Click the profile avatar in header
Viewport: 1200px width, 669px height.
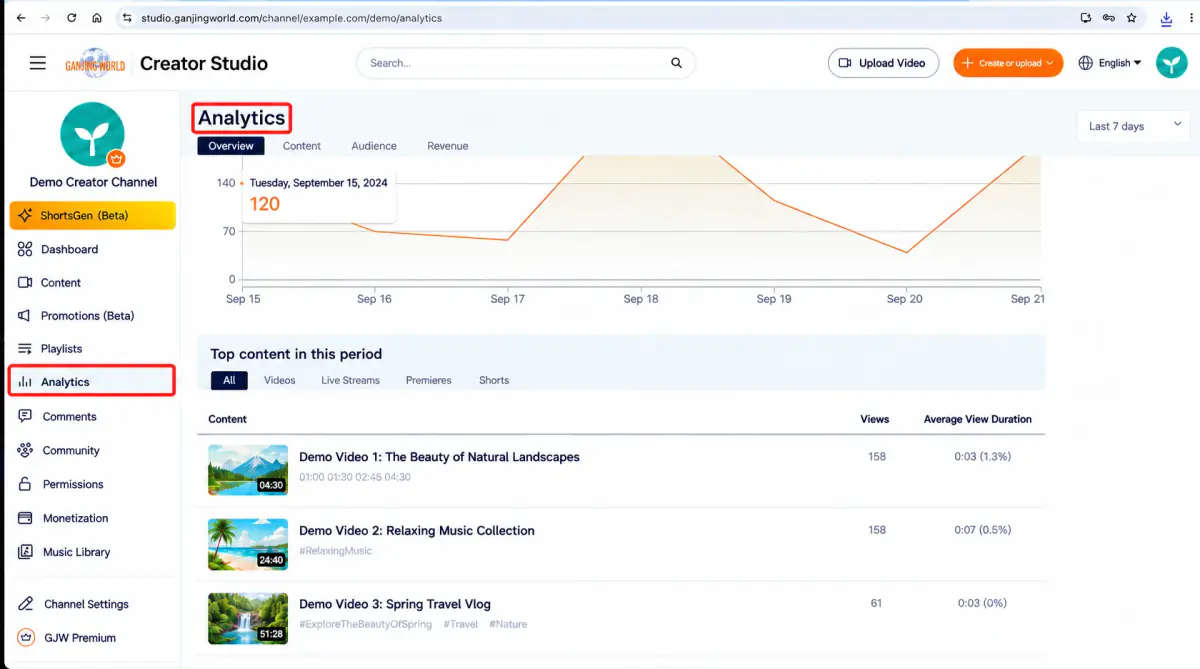tap(1171, 63)
